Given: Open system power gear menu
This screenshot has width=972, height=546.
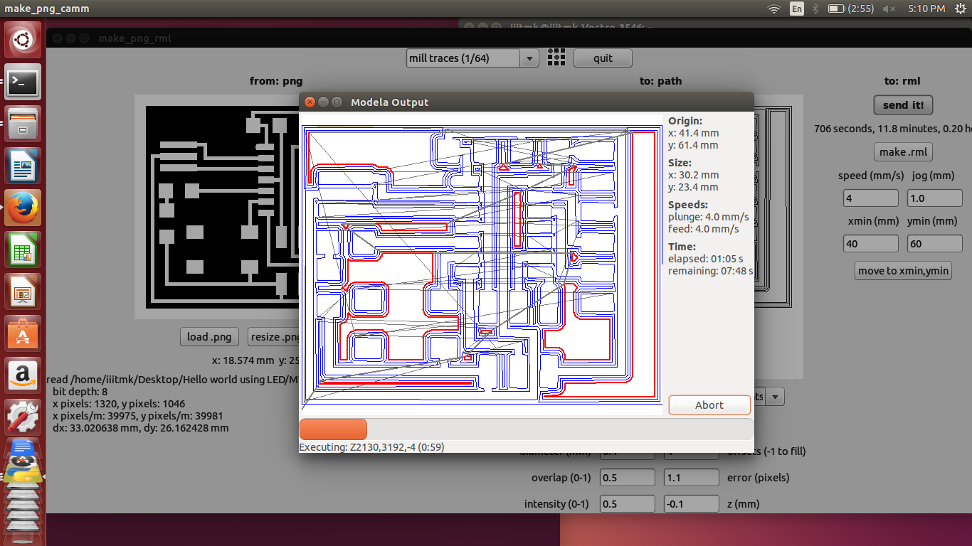Looking at the screenshot, I should tap(960, 9).
